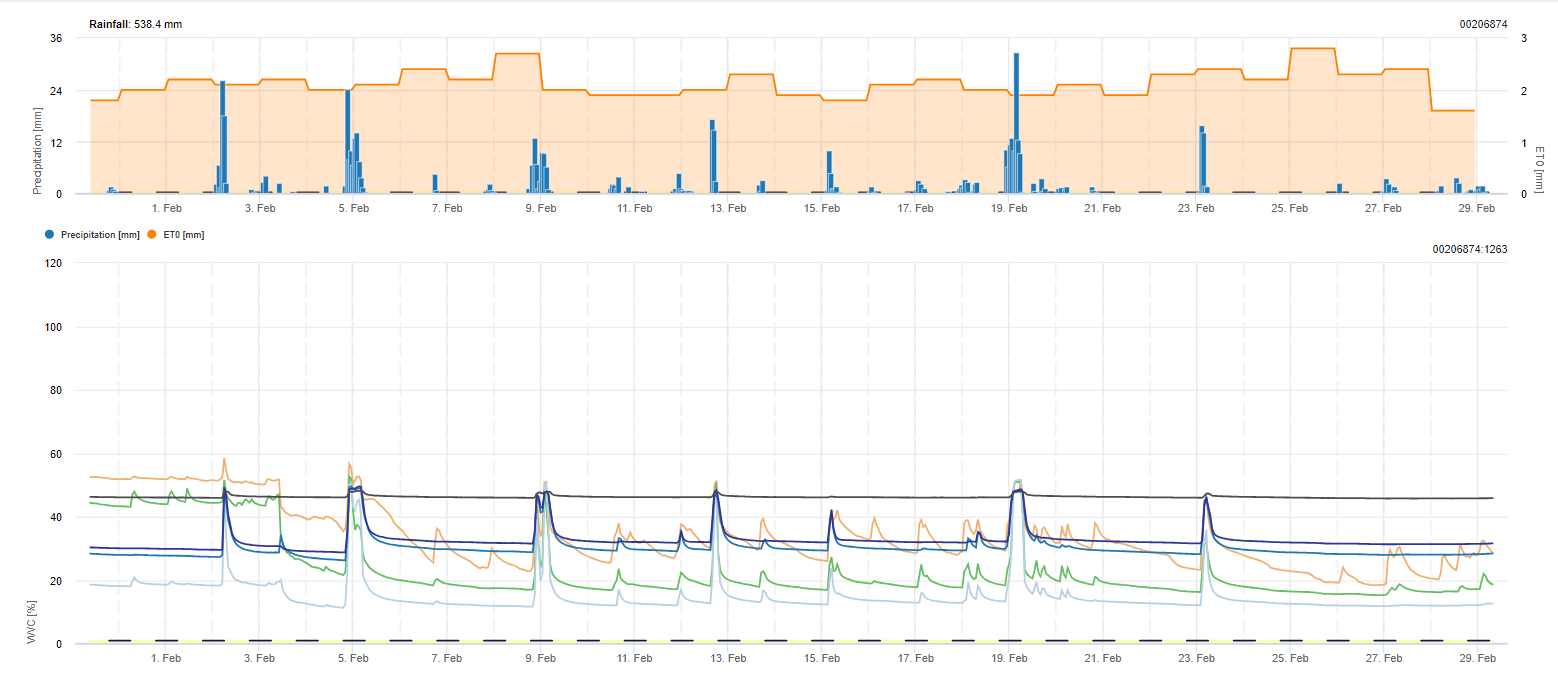1558x676 pixels.
Task: Click the 29. Feb label on the lower chart axis
Action: pos(1477,658)
